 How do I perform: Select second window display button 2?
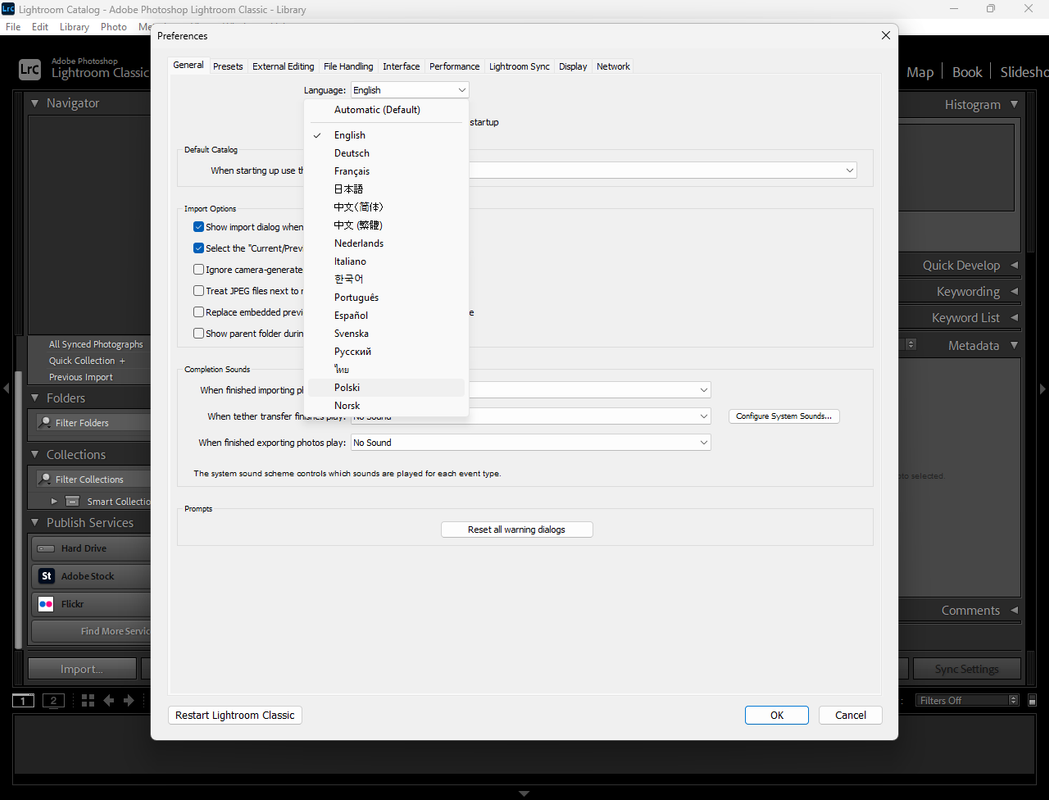tap(54, 700)
